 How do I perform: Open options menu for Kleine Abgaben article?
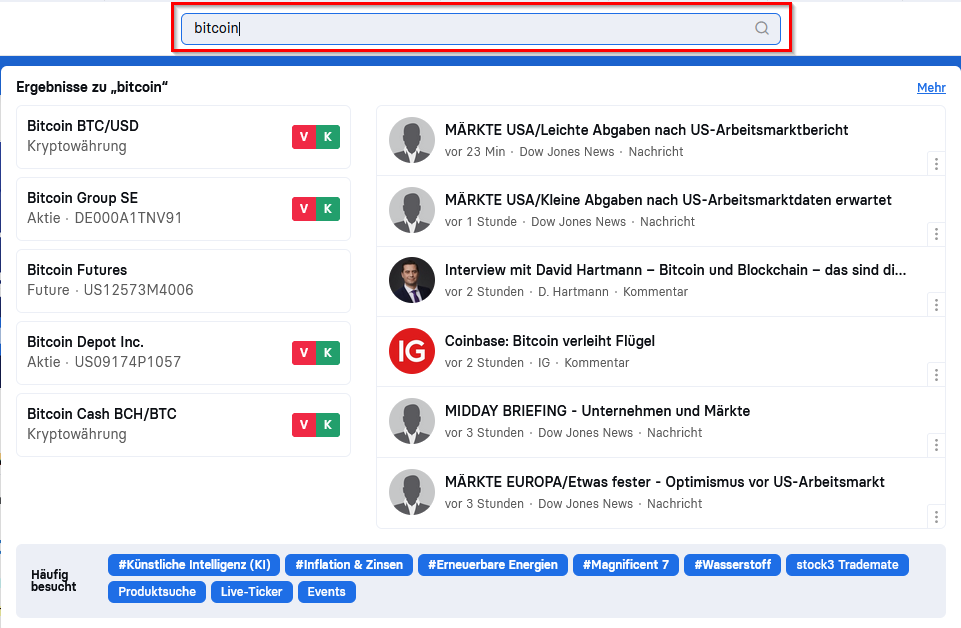click(x=936, y=234)
